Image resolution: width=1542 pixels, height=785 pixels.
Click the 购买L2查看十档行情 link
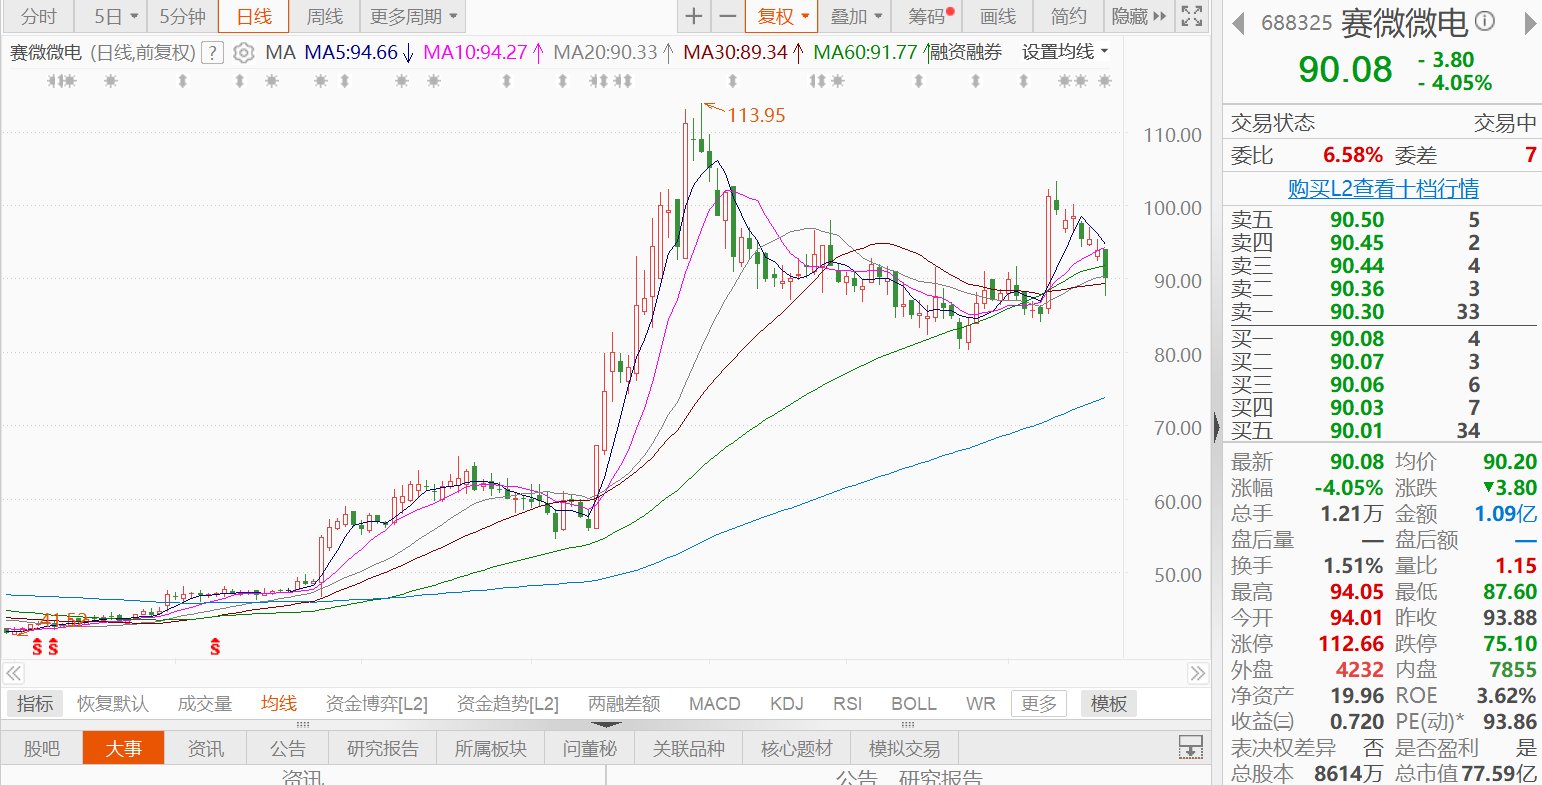coord(1382,189)
